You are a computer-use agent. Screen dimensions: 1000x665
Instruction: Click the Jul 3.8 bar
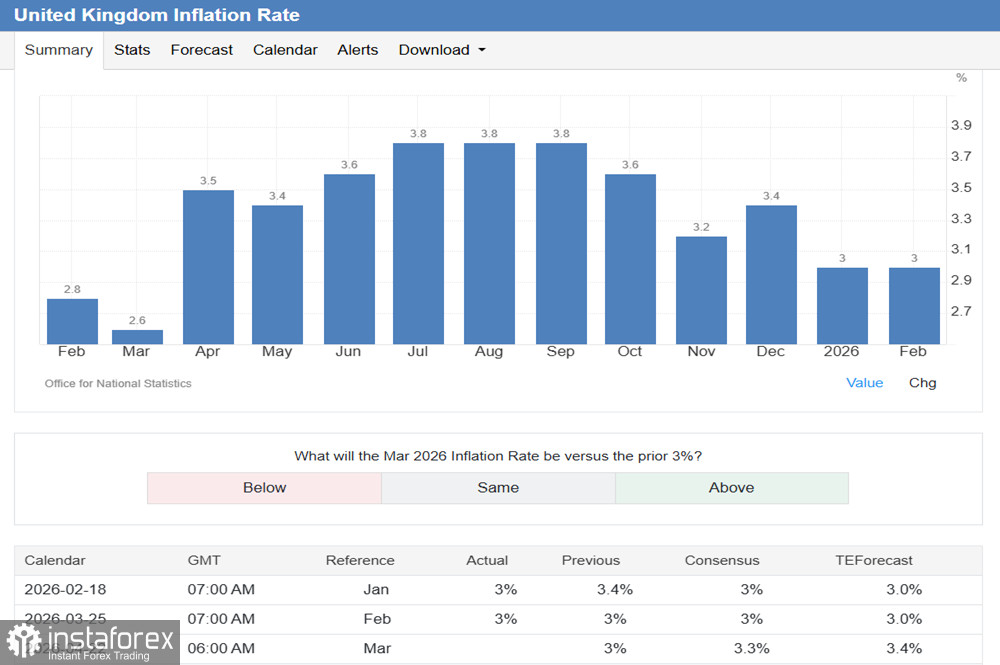coord(418,243)
